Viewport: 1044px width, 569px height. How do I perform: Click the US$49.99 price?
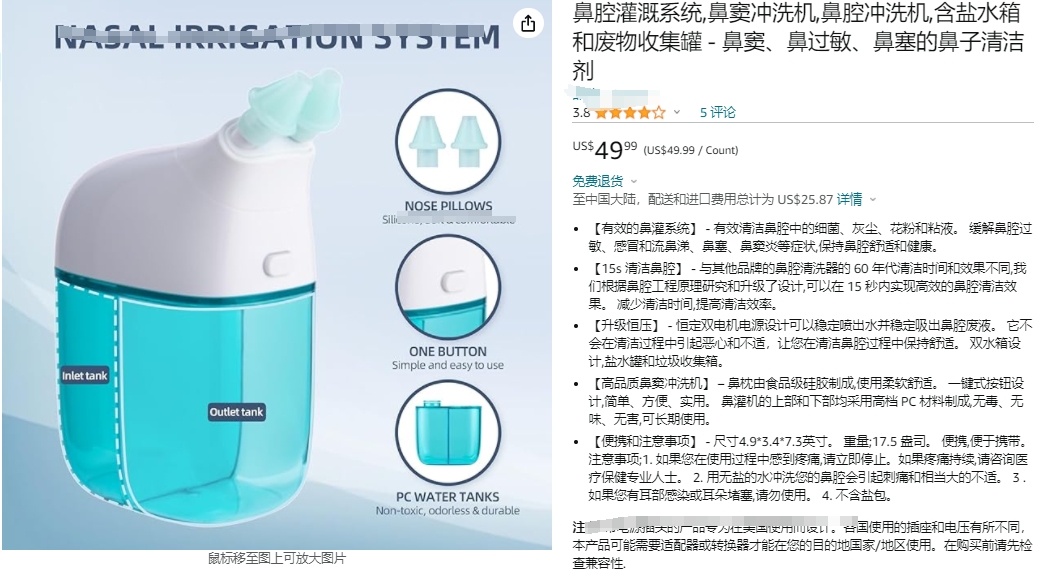605,149
